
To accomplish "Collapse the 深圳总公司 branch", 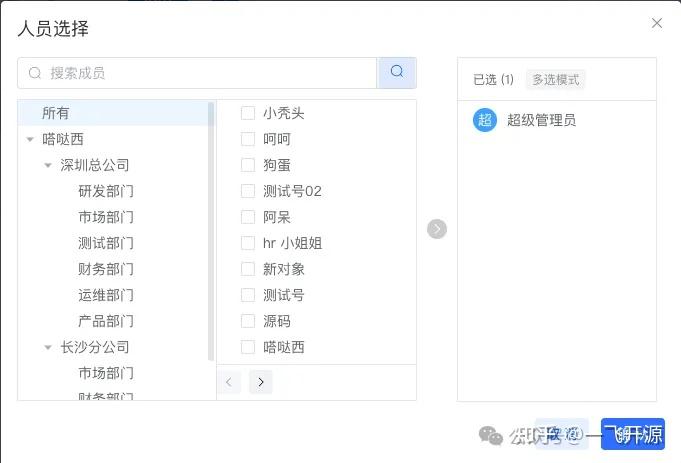I will click(x=48, y=165).
